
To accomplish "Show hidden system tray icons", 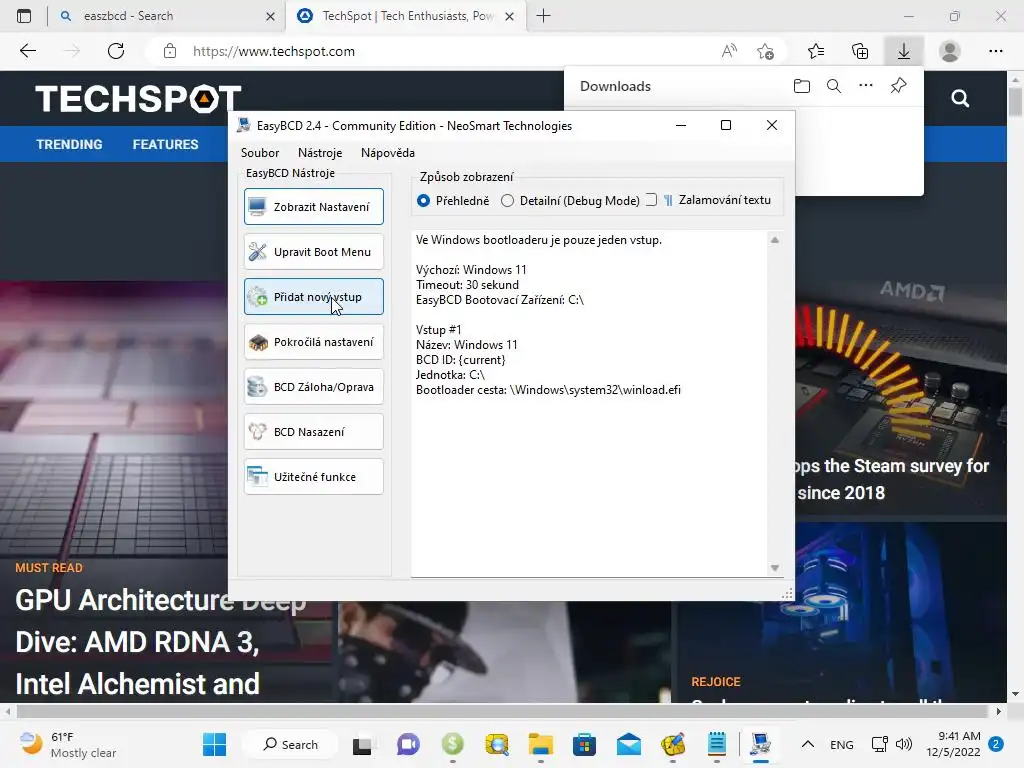I will click(x=808, y=744).
